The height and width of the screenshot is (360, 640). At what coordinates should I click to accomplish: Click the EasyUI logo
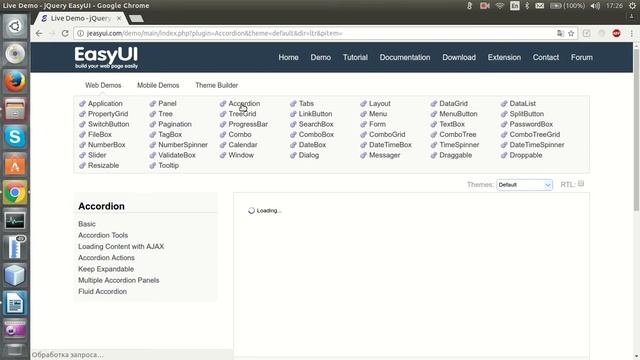point(106,58)
